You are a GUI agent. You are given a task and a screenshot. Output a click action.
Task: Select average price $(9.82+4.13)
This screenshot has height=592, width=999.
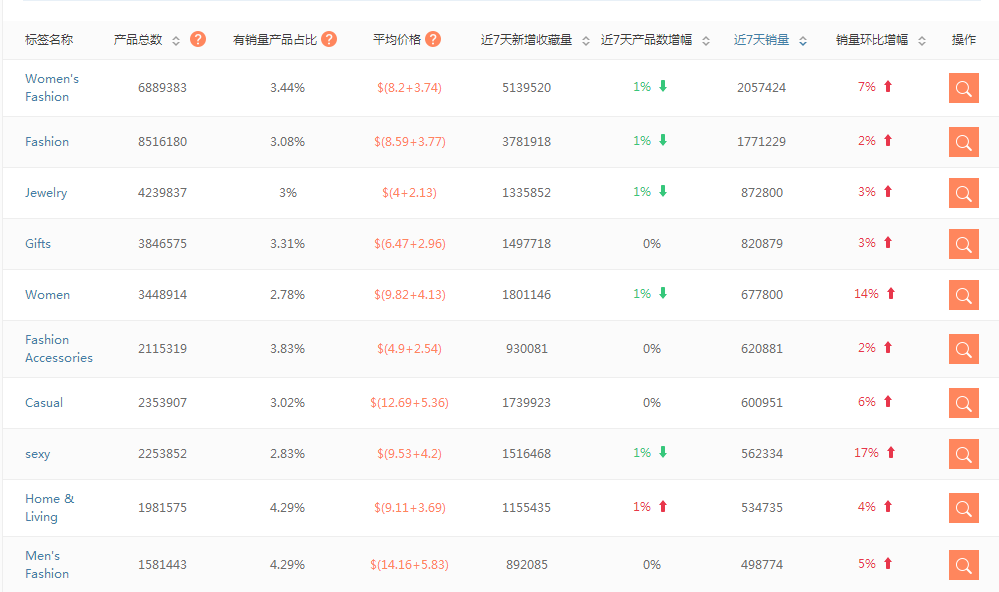(409, 295)
